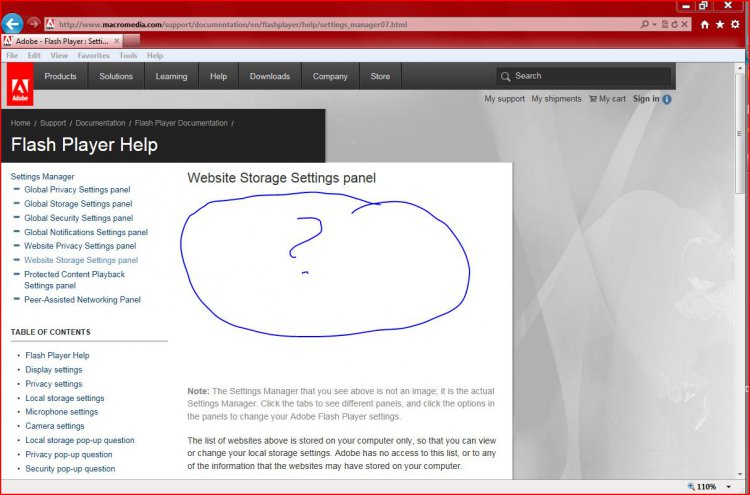Open Local storage settings contents link
This screenshot has height=495, width=750.
(x=65, y=398)
